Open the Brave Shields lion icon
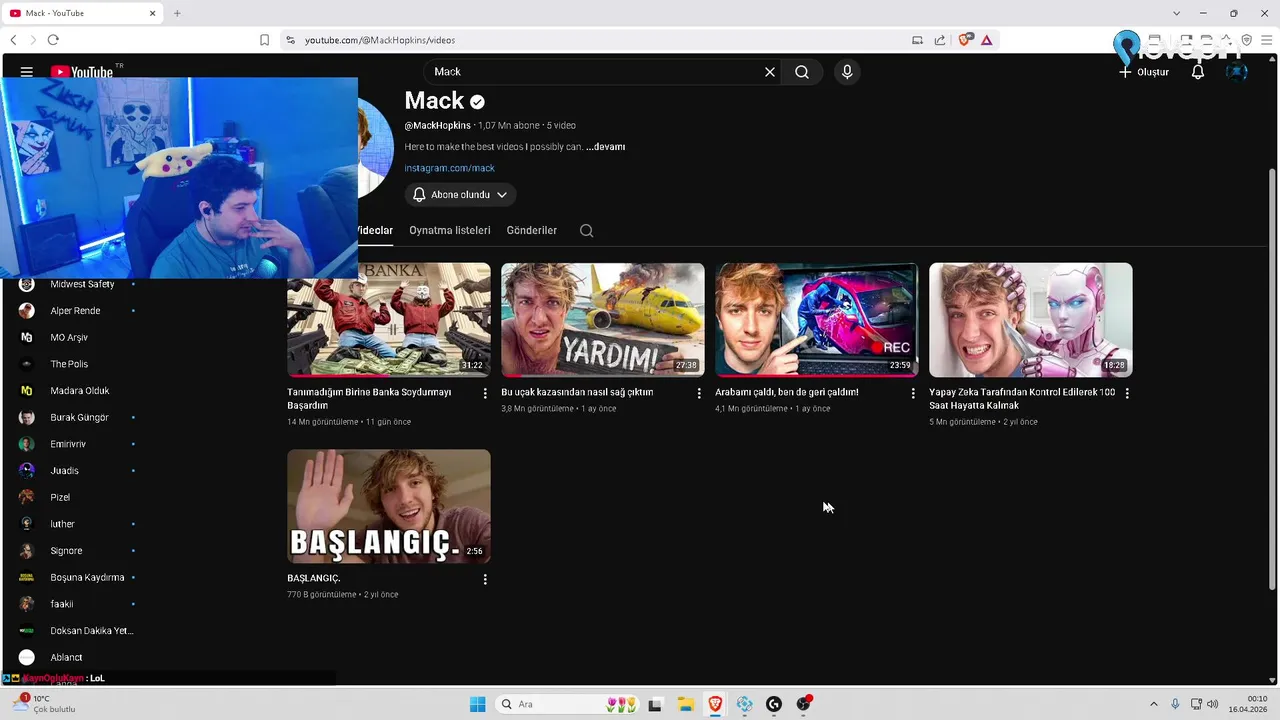1280x720 pixels. tap(965, 40)
